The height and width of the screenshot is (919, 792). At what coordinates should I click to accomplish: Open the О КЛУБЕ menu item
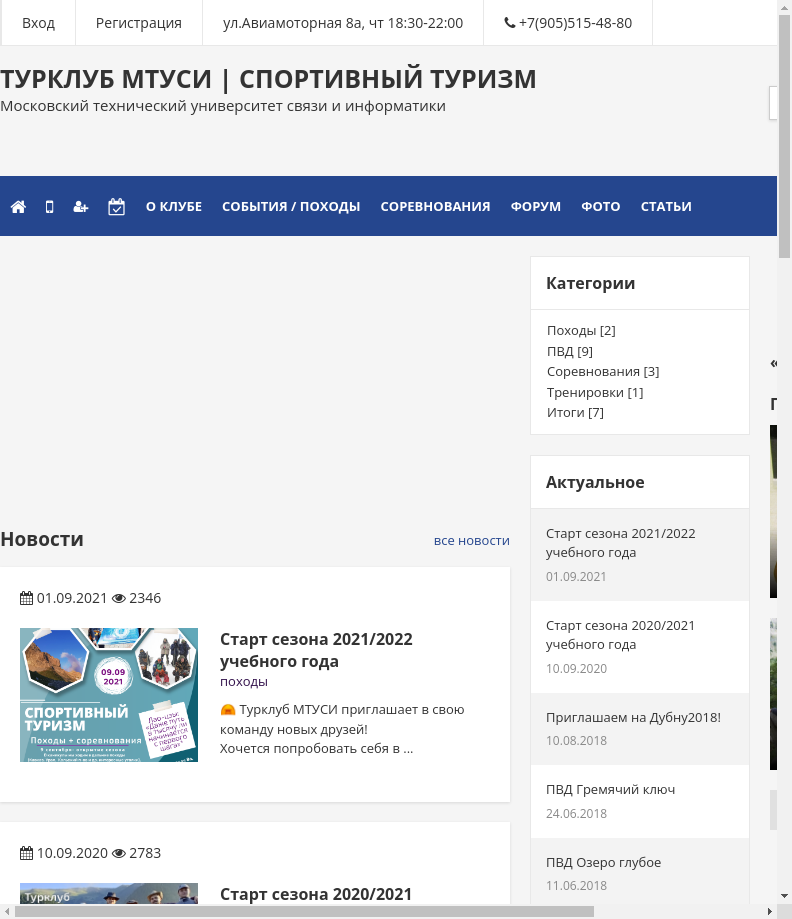pos(174,207)
